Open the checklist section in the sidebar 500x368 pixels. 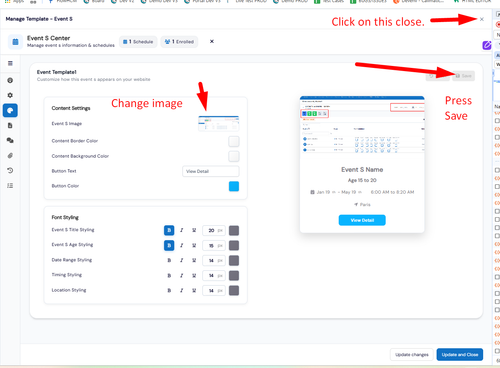point(10,186)
